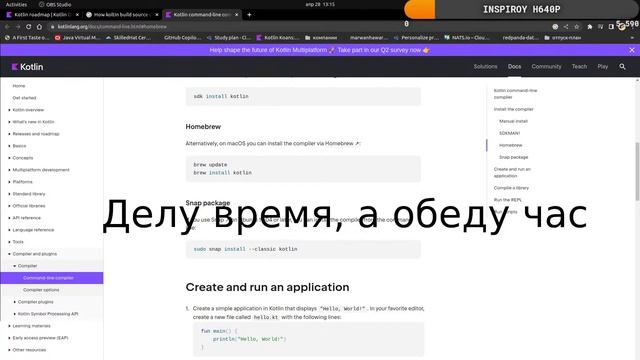Image resolution: width=640 pixels, height=360 pixels.
Task: Open Get started in the docs sidebar
Action: [x=24, y=98]
